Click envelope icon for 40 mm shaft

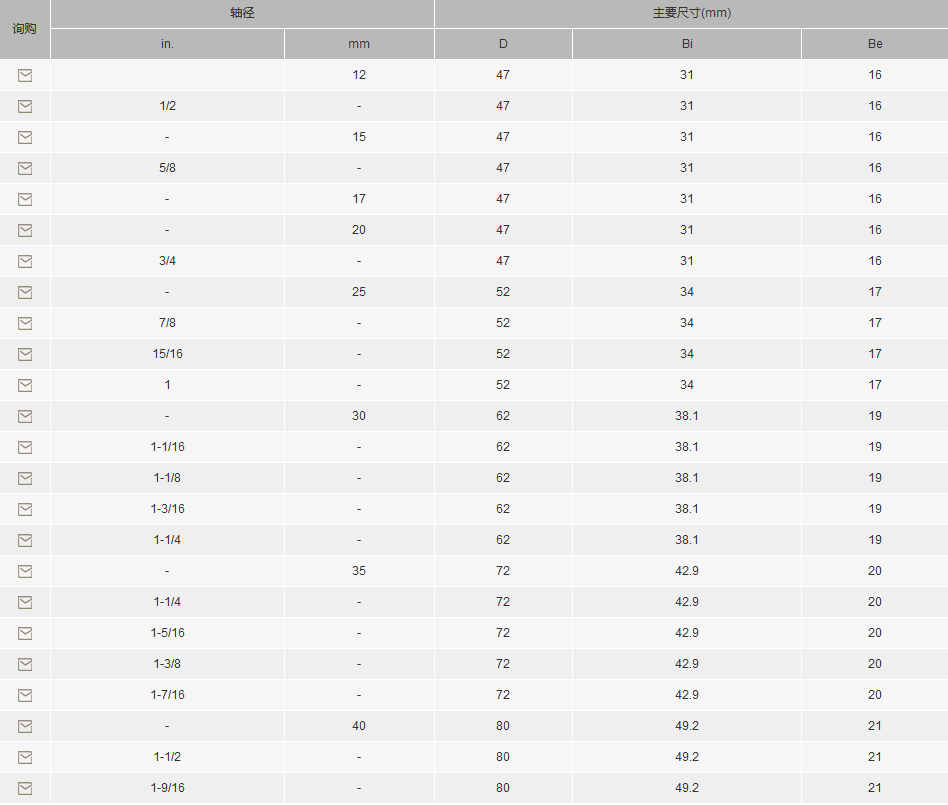(25, 726)
